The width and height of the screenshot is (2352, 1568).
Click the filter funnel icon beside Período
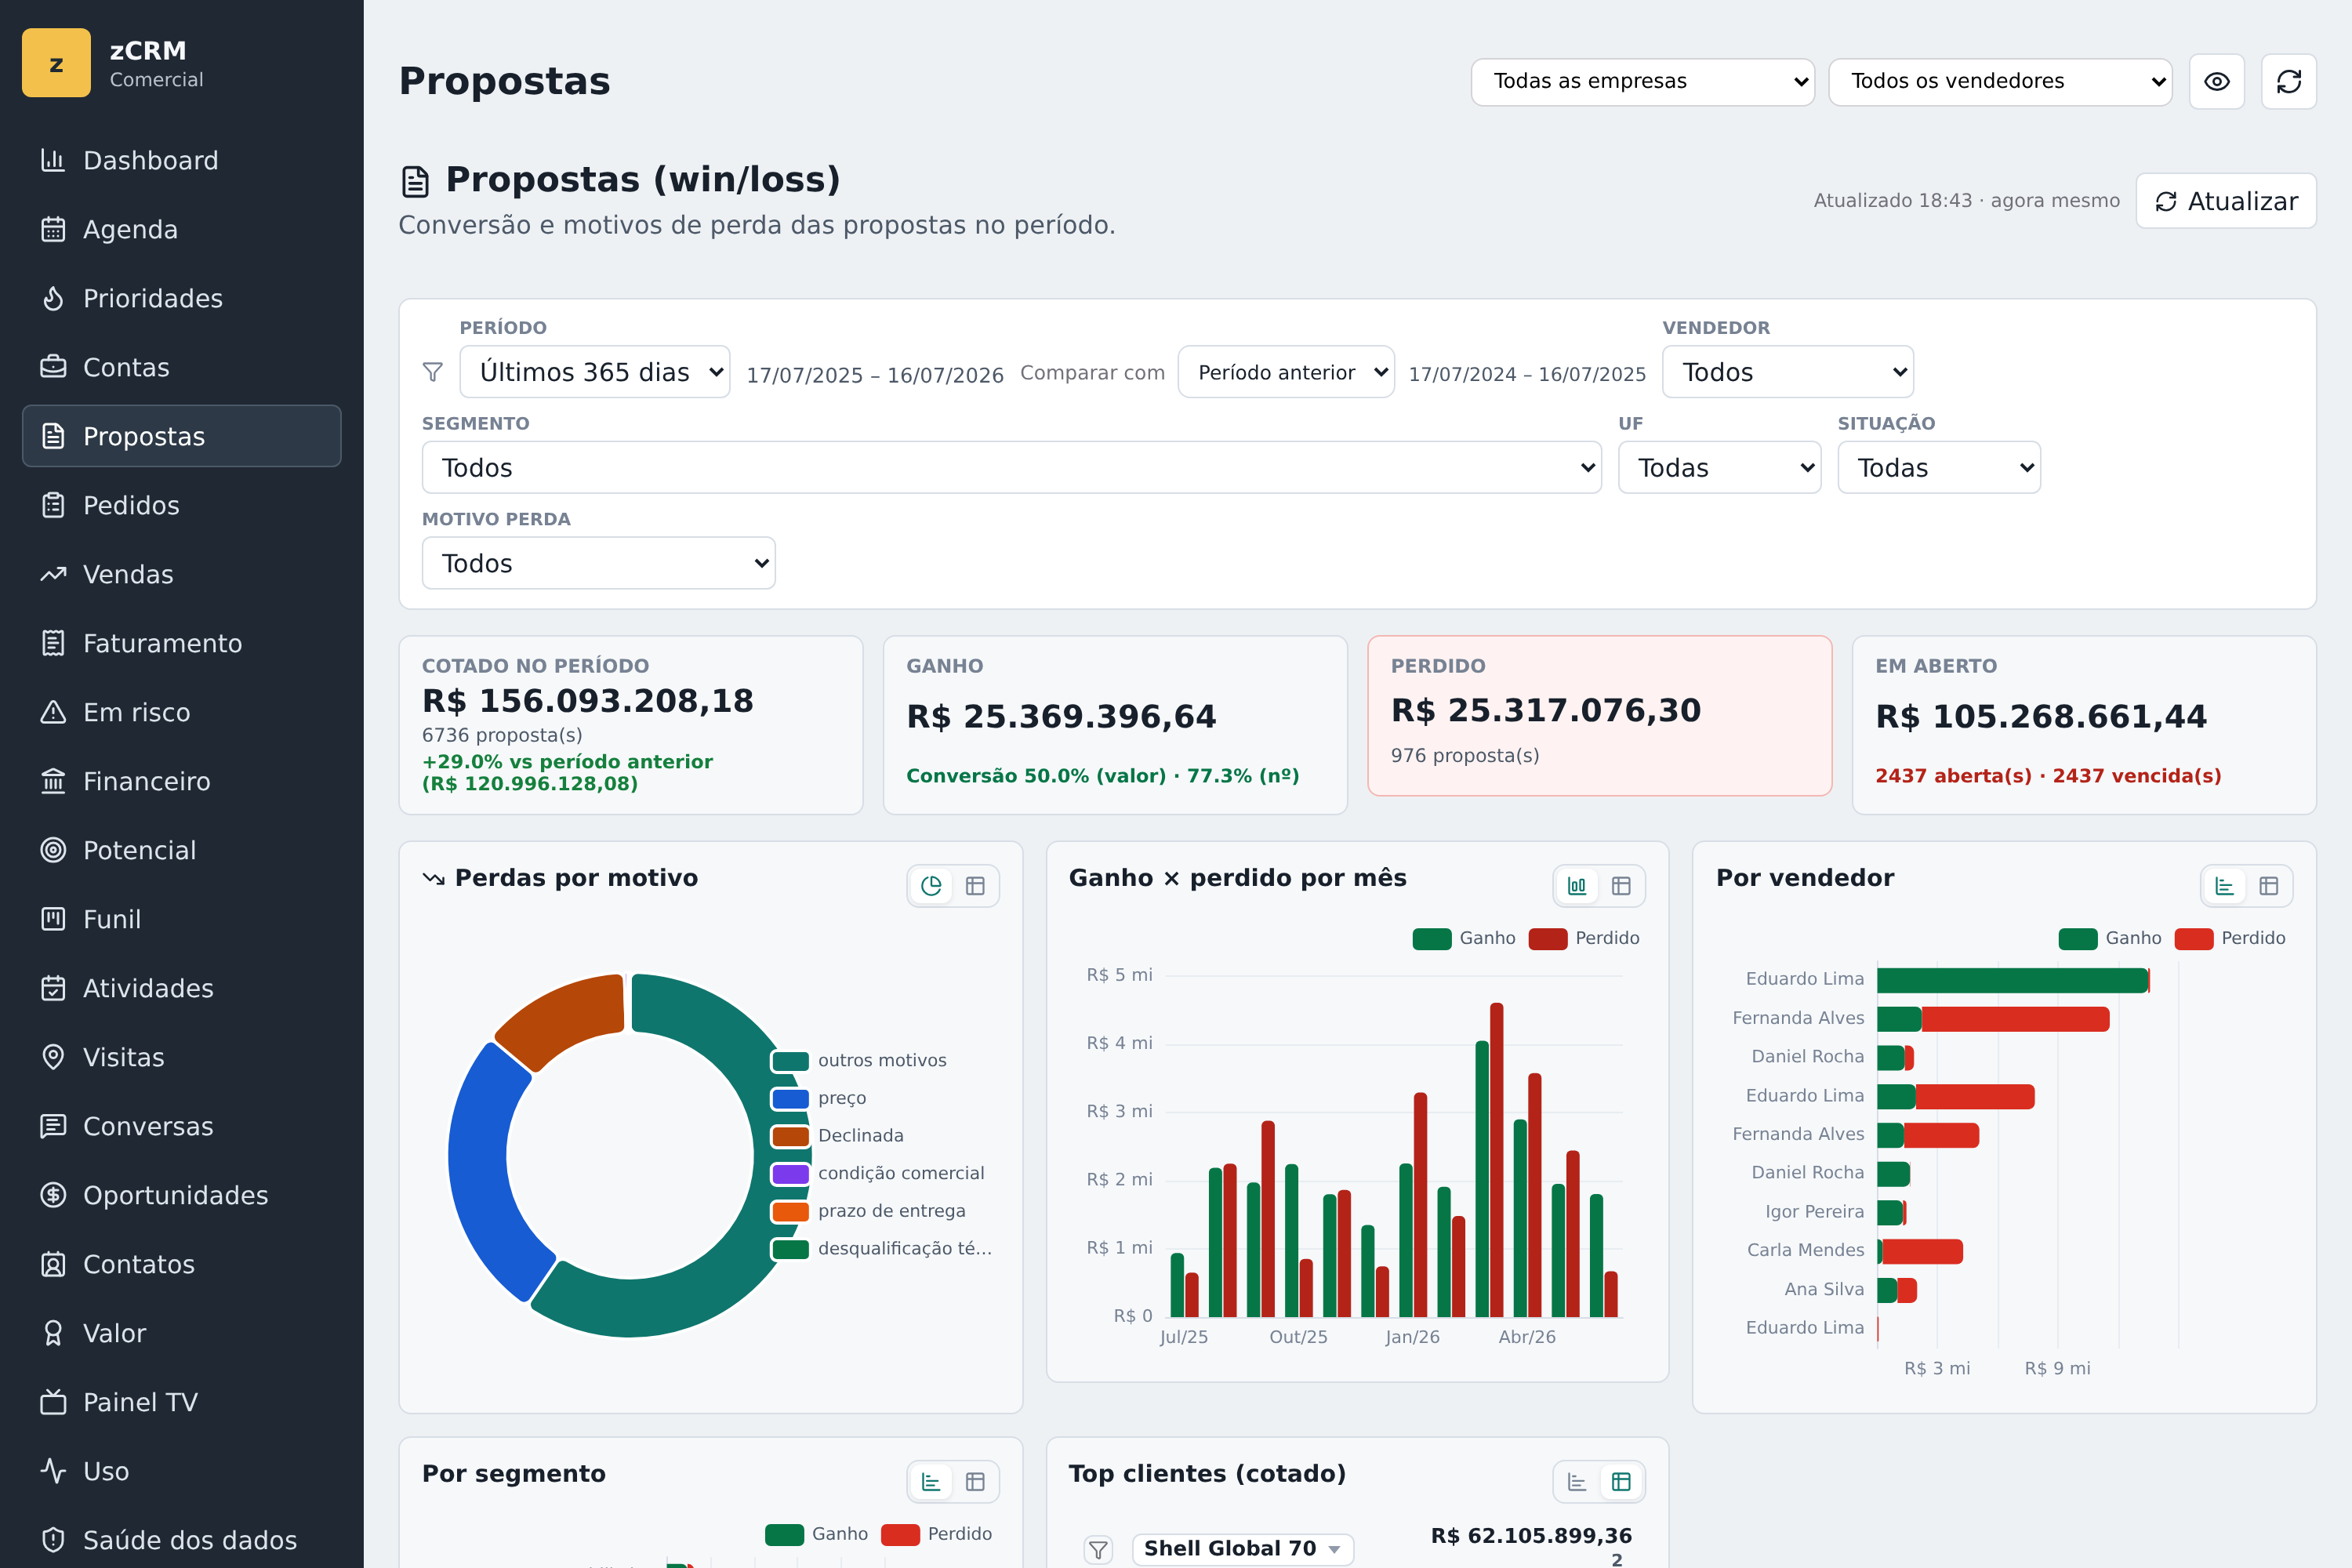(432, 372)
